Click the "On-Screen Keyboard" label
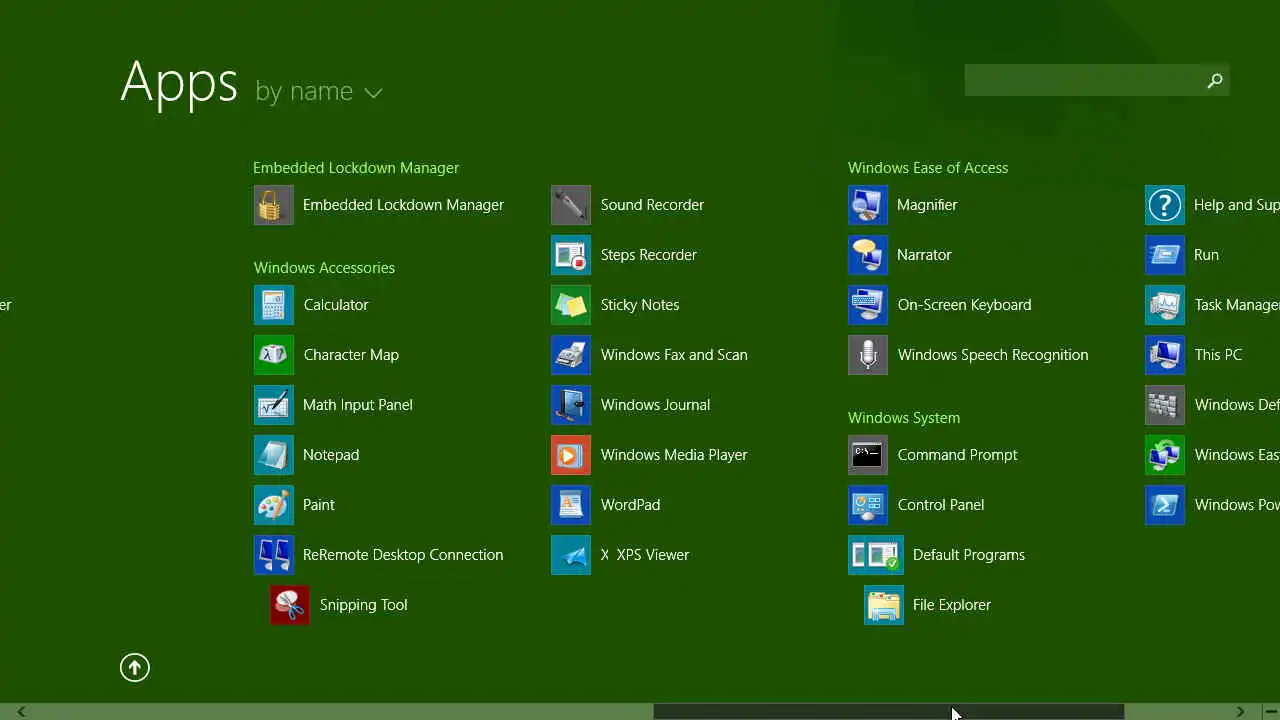This screenshot has width=1280, height=720. (x=964, y=305)
